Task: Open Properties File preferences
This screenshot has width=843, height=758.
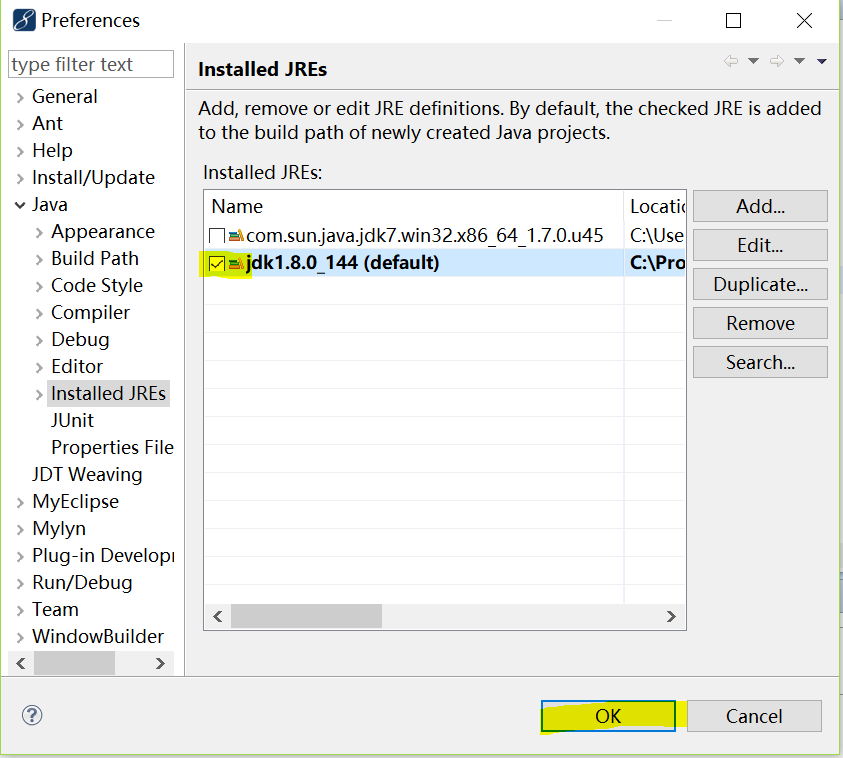Action: pyautogui.click(x=112, y=447)
